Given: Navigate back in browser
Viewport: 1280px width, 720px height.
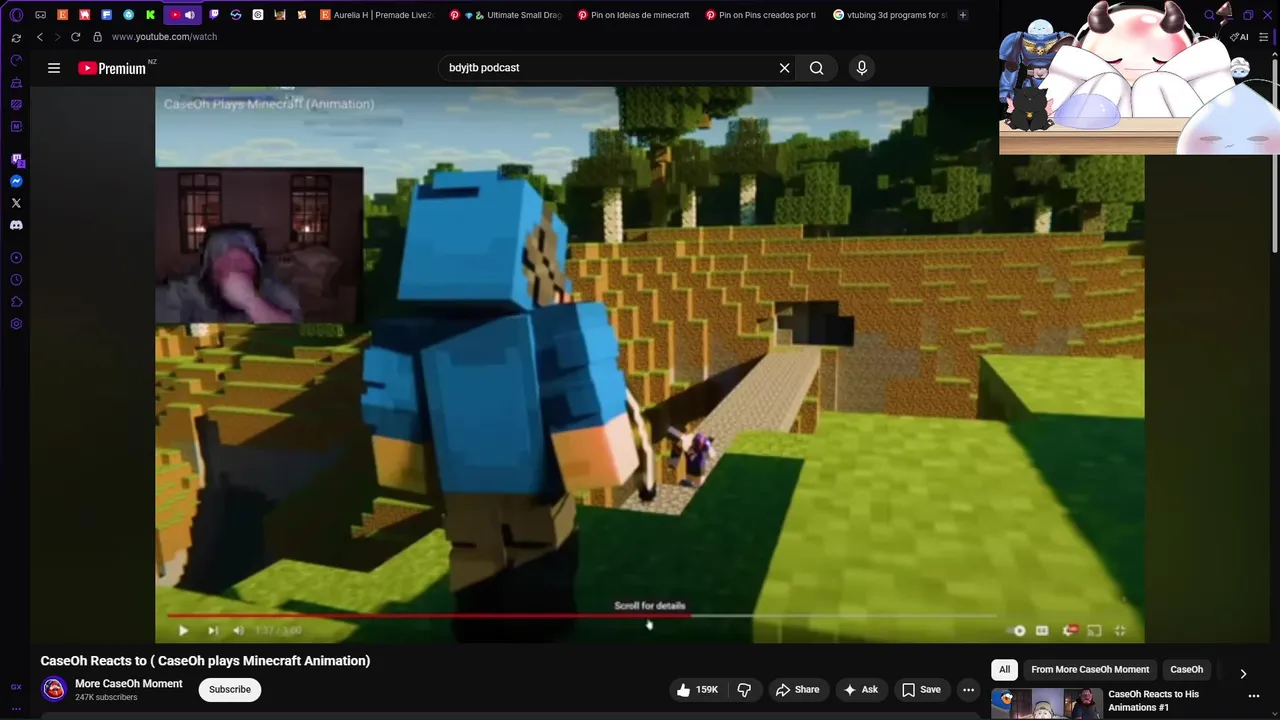Looking at the screenshot, I should (40, 37).
